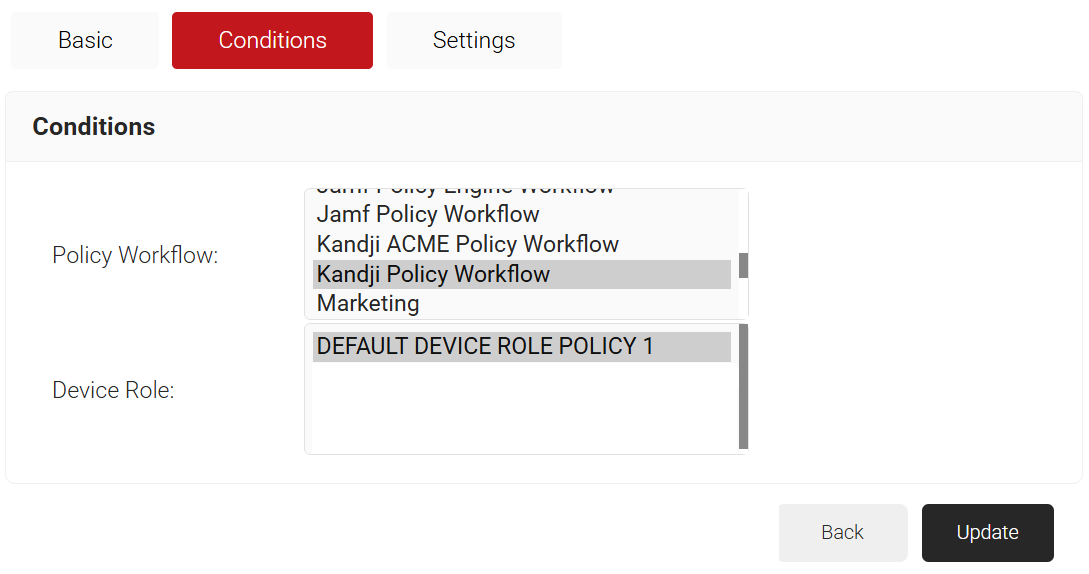Pick Marketing from Policy Workflow list
Screen dimensions: 1089x574
click(x=368, y=303)
